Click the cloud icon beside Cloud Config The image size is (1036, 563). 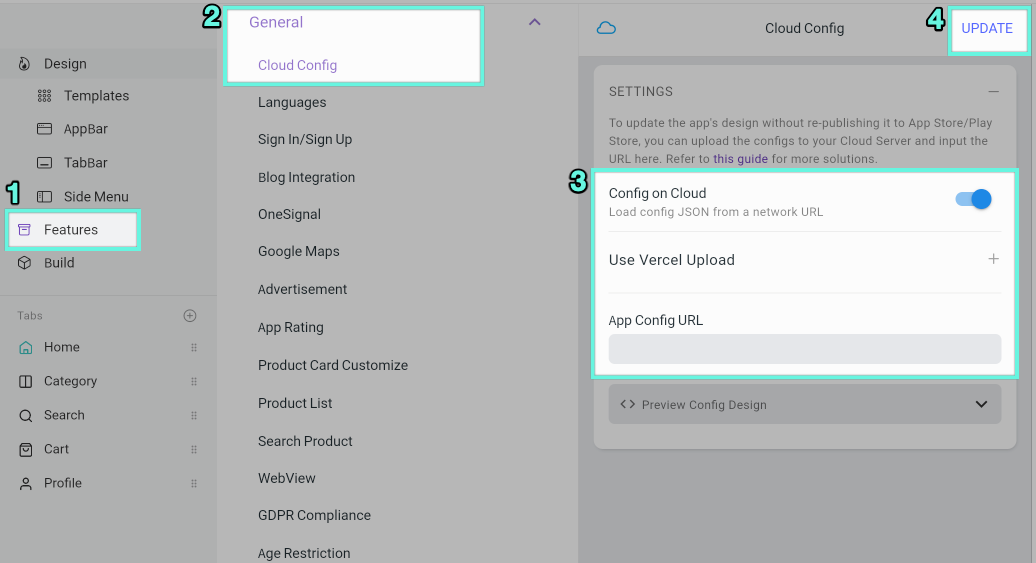point(606,28)
